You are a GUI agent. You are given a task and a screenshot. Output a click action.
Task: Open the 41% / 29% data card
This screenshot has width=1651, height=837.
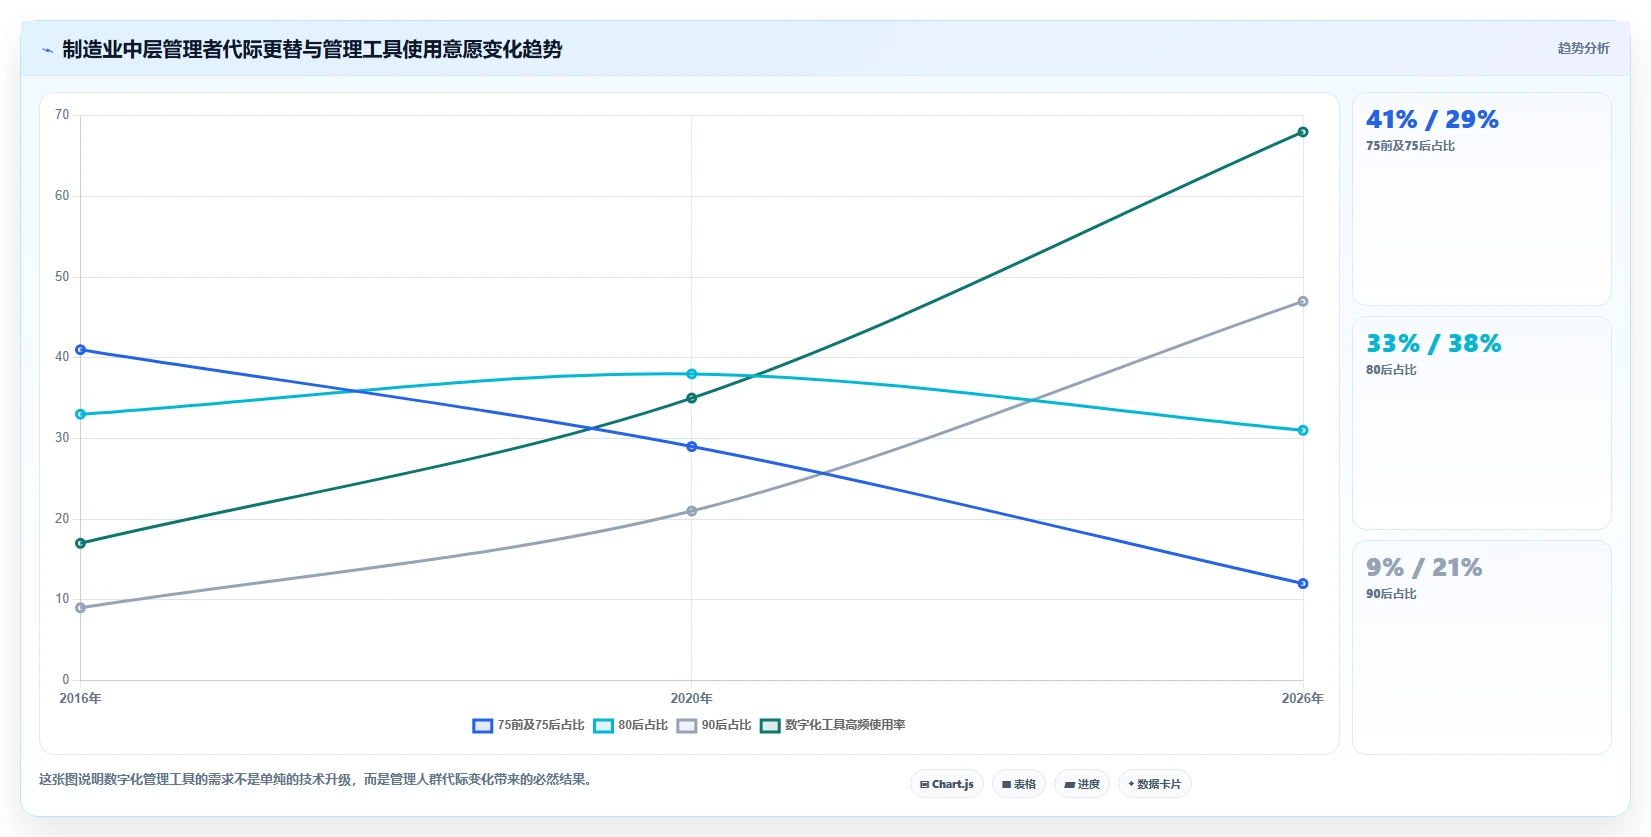(x=1481, y=199)
